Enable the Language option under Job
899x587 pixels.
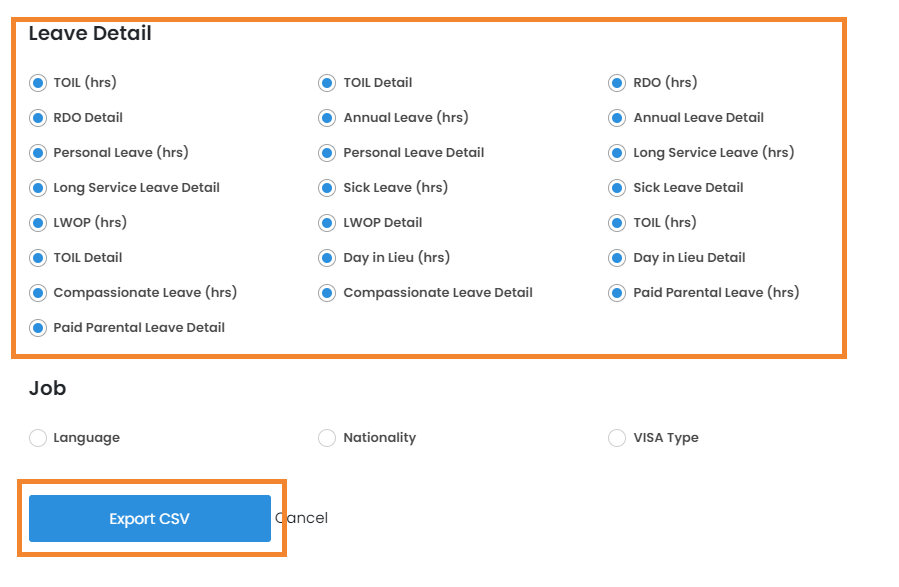38,438
